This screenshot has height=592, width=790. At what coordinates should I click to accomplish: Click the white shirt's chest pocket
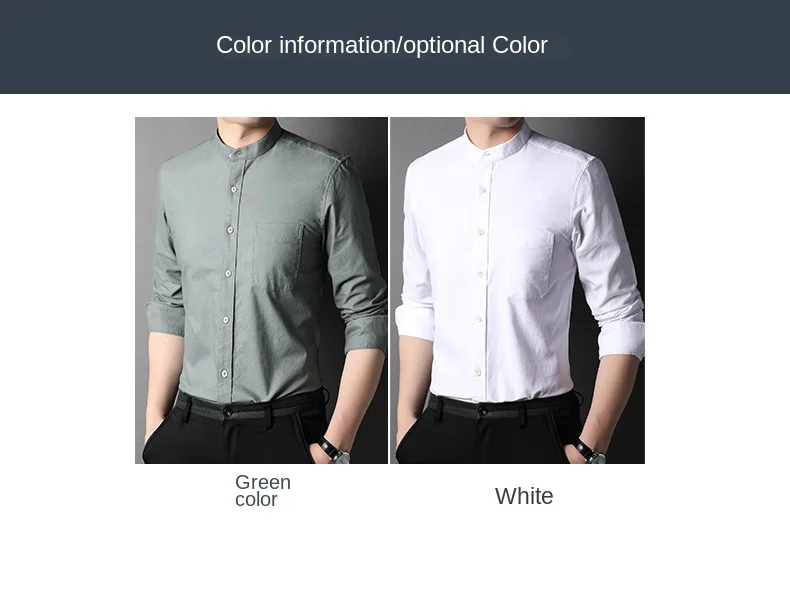(531, 265)
